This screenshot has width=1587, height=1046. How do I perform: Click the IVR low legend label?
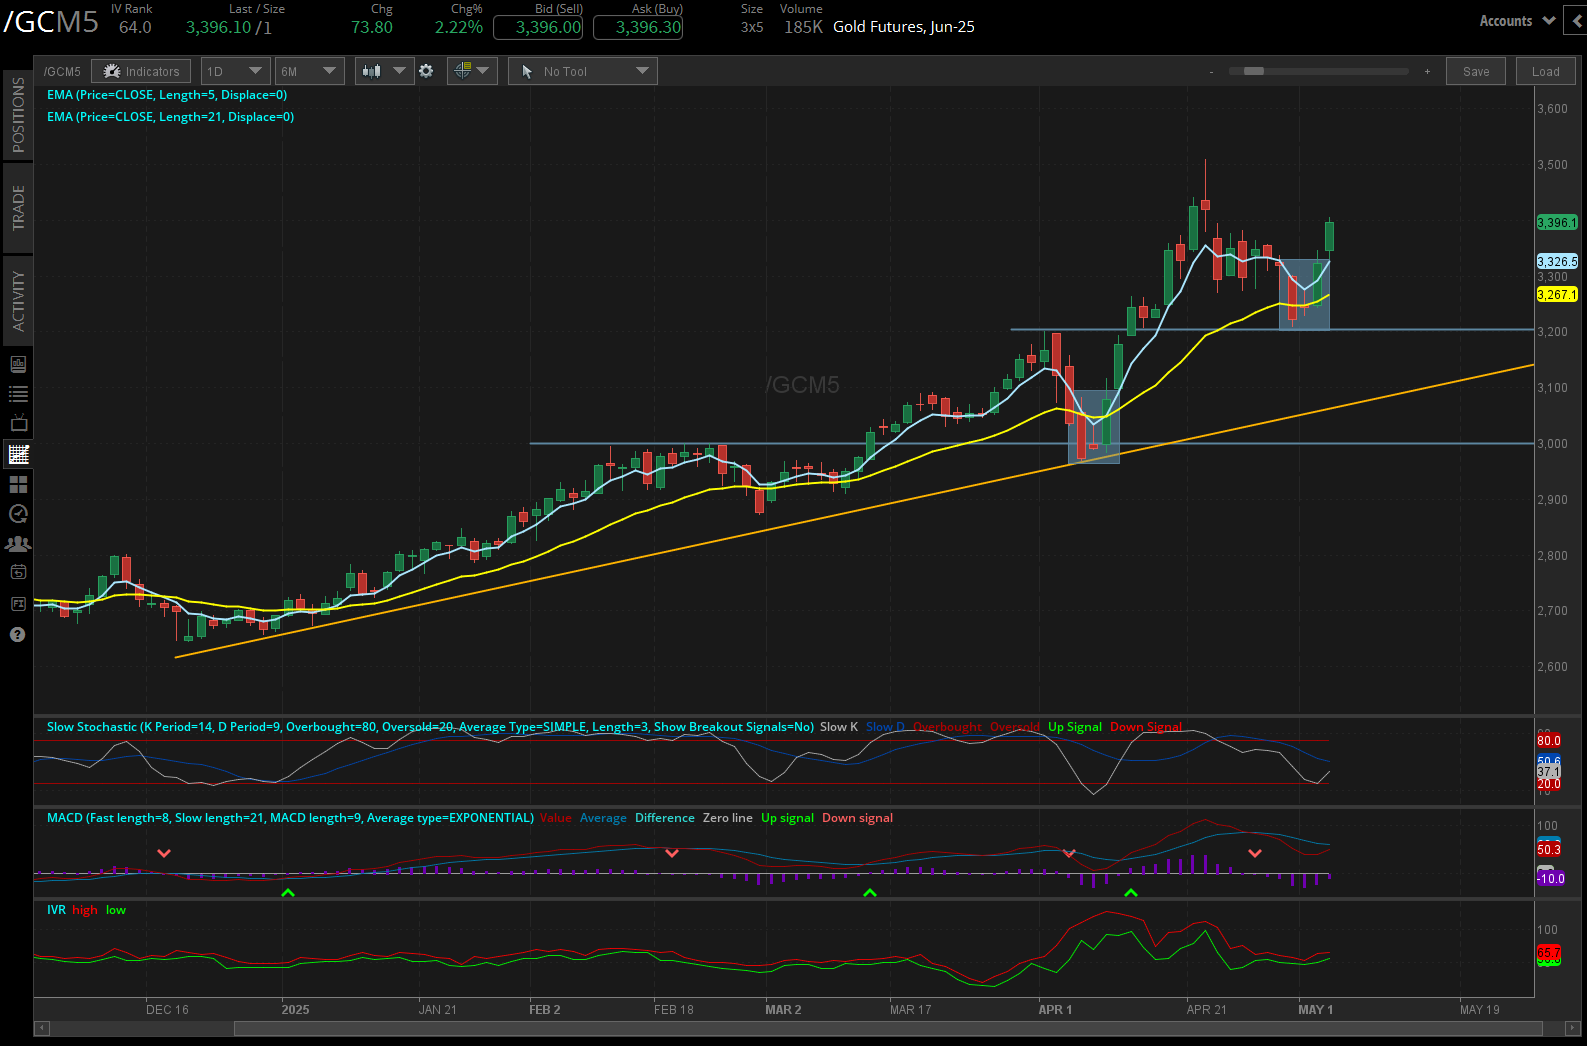(116, 910)
